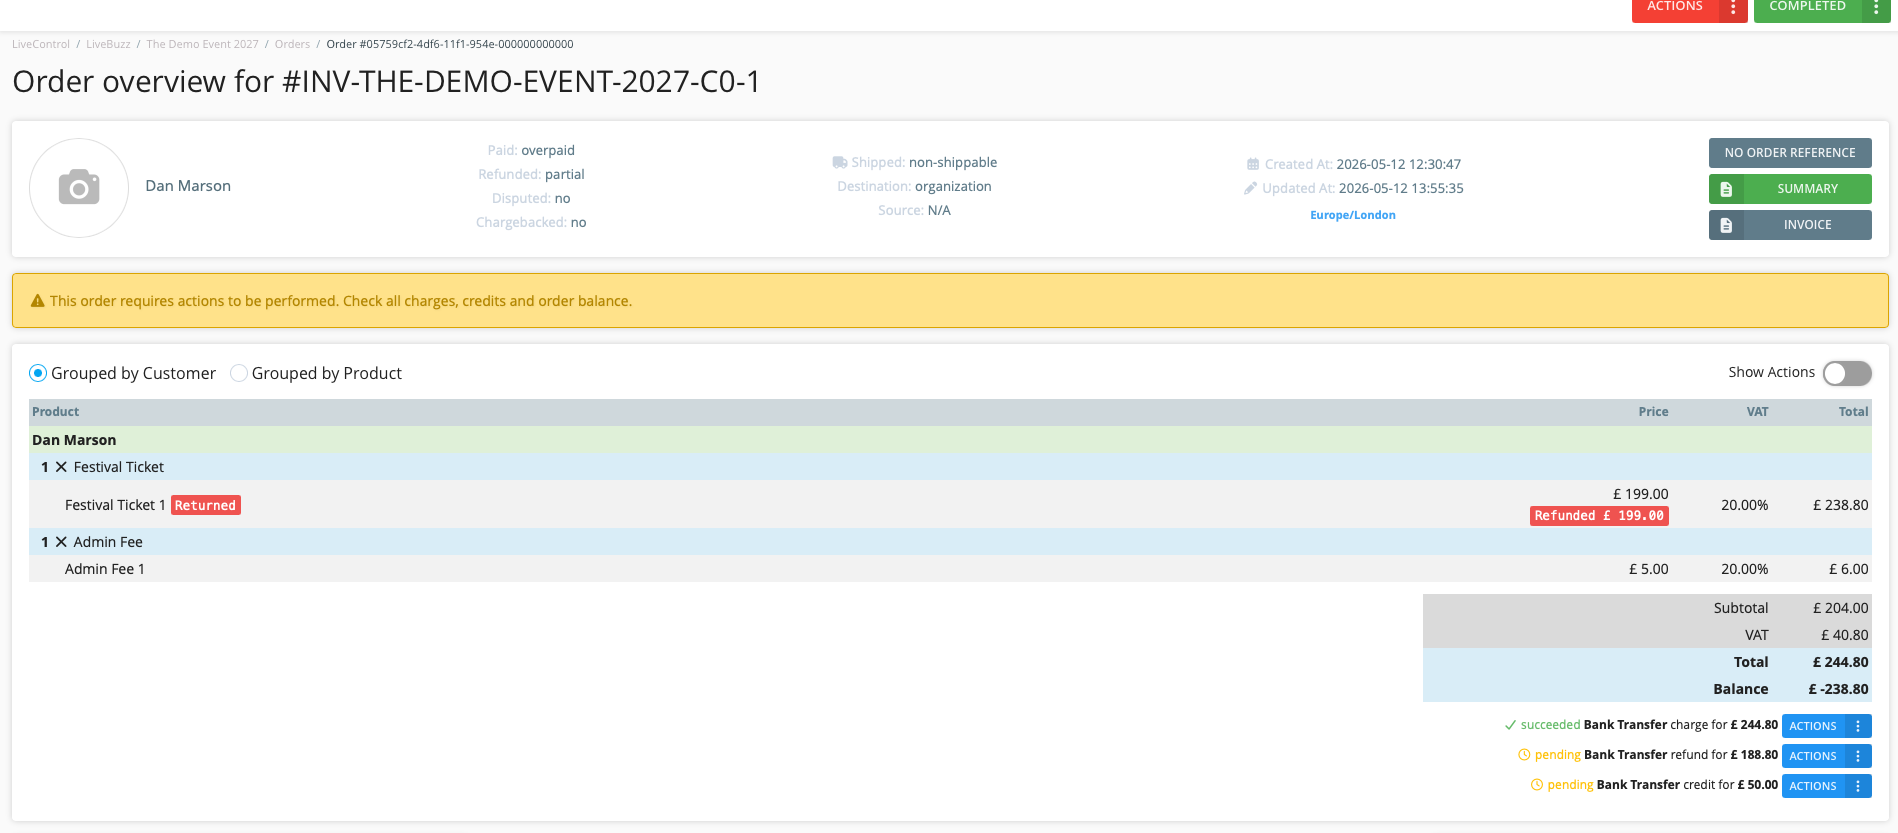This screenshot has width=1898, height=833.
Task: Click the Festival Ticket total £ 238.80
Action: pyautogui.click(x=1840, y=505)
